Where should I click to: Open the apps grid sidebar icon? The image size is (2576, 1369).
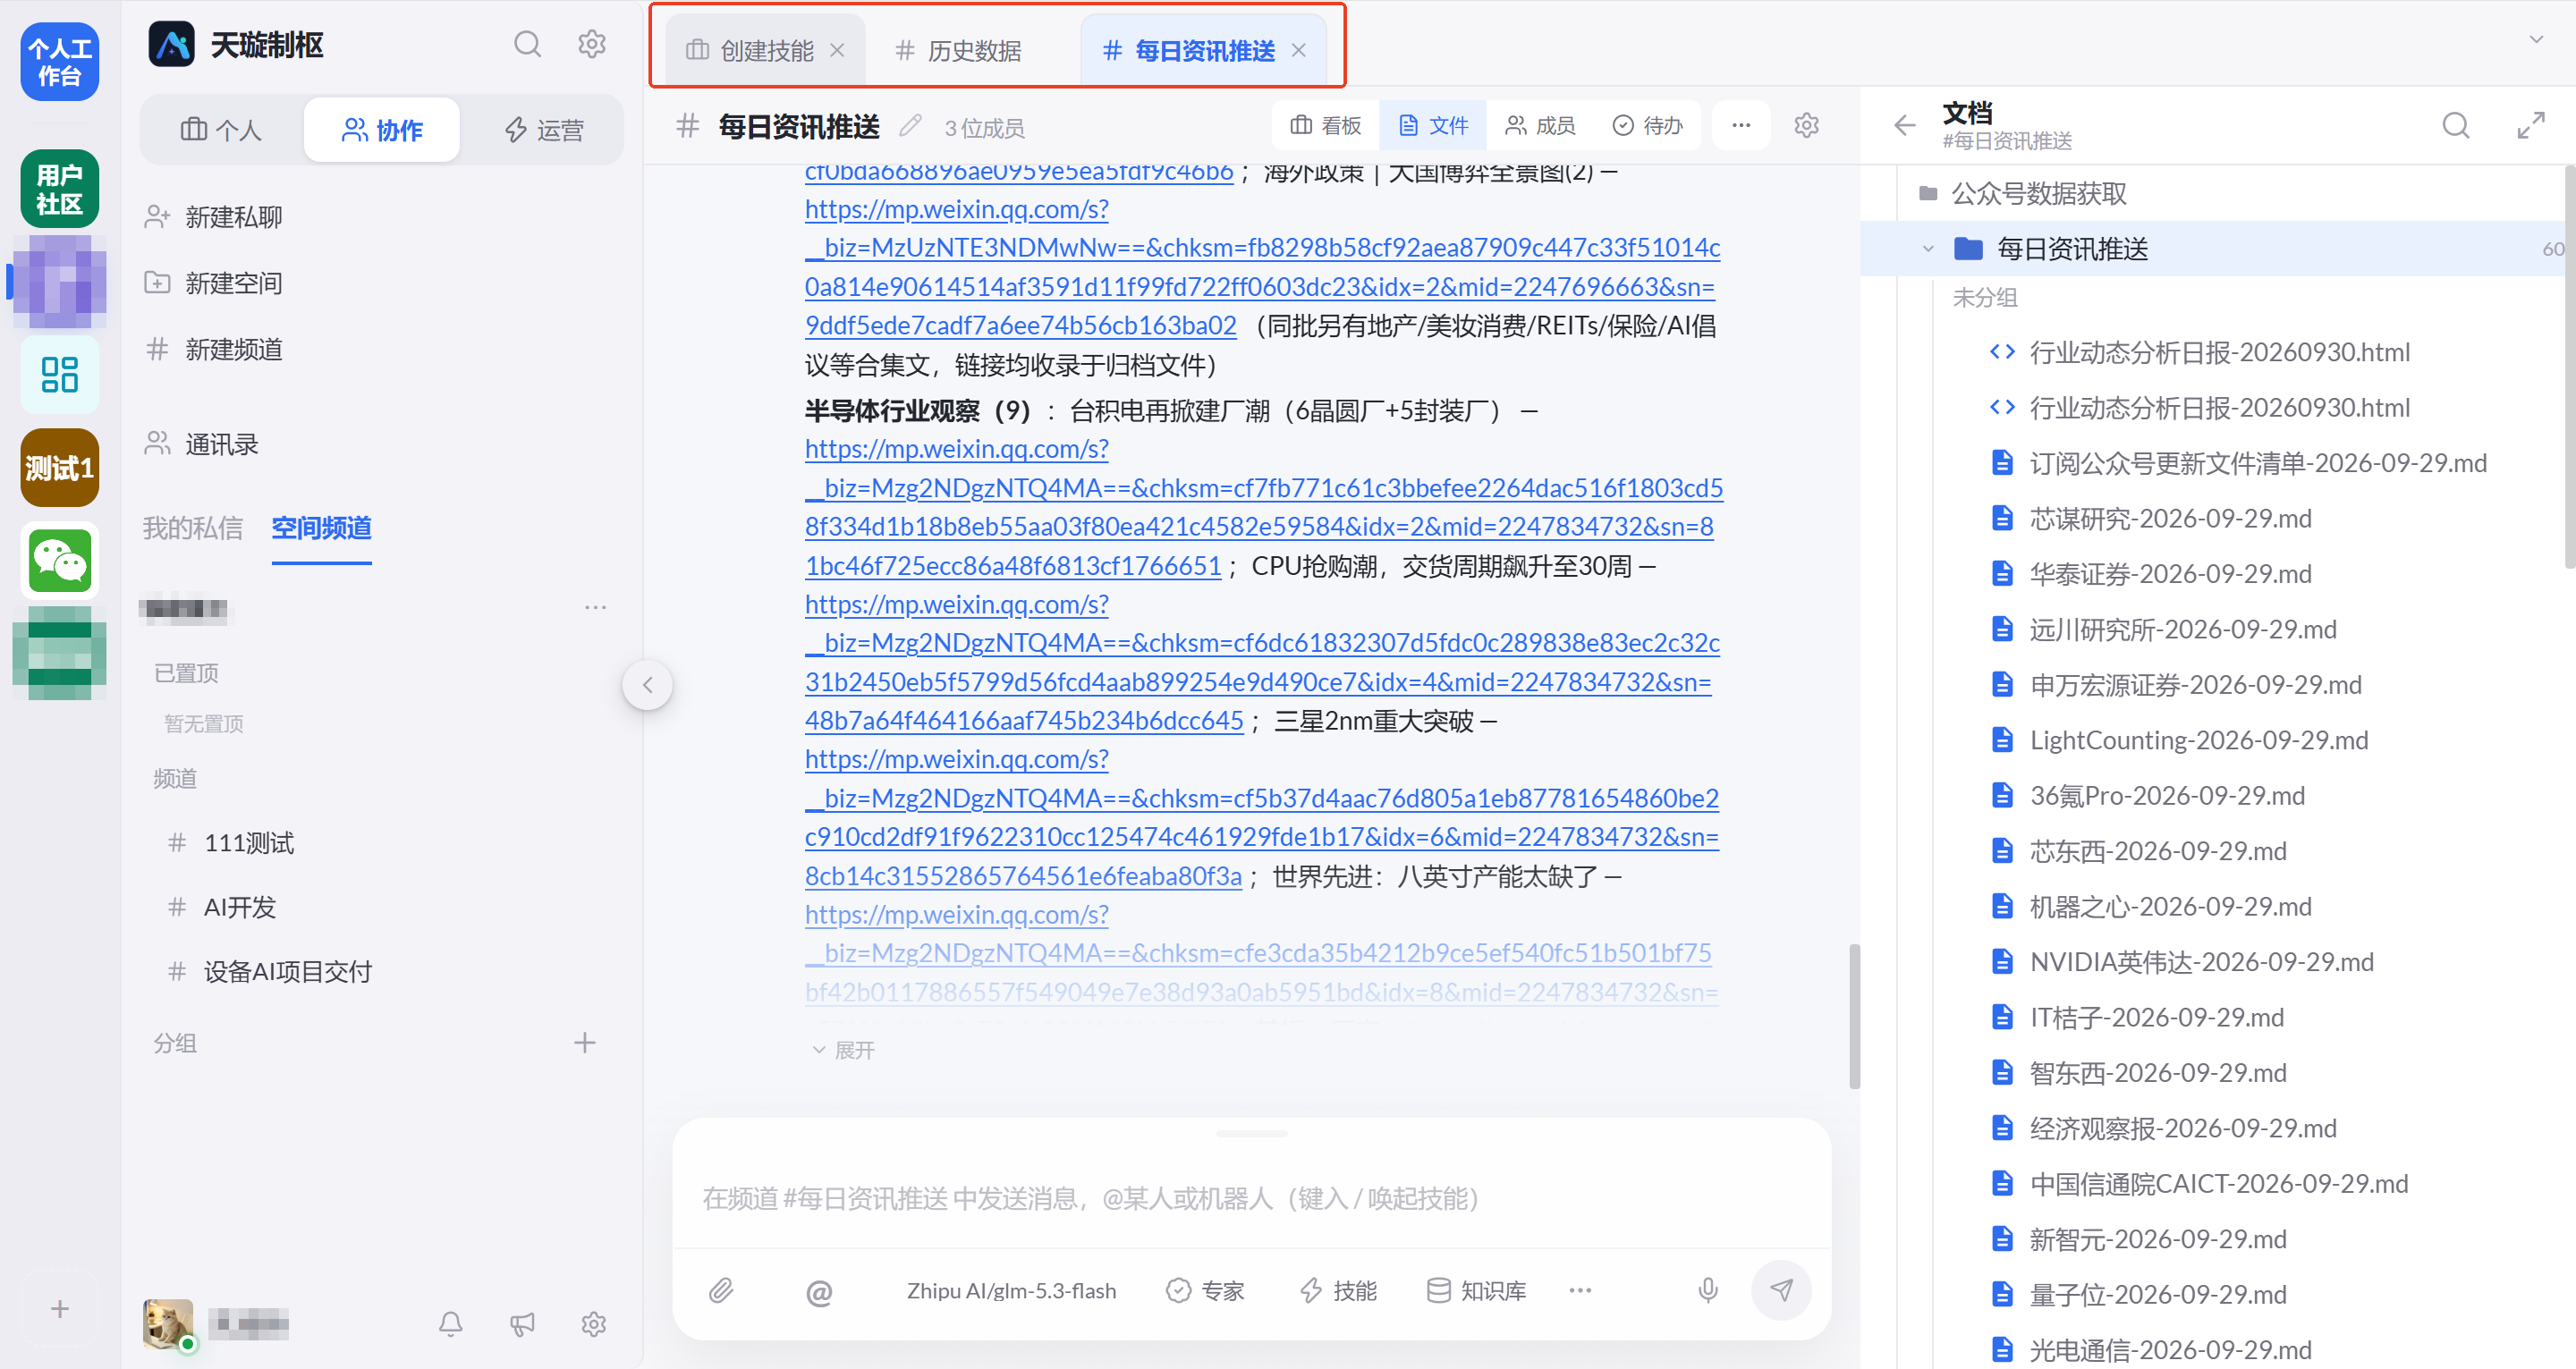pos(60,374)
